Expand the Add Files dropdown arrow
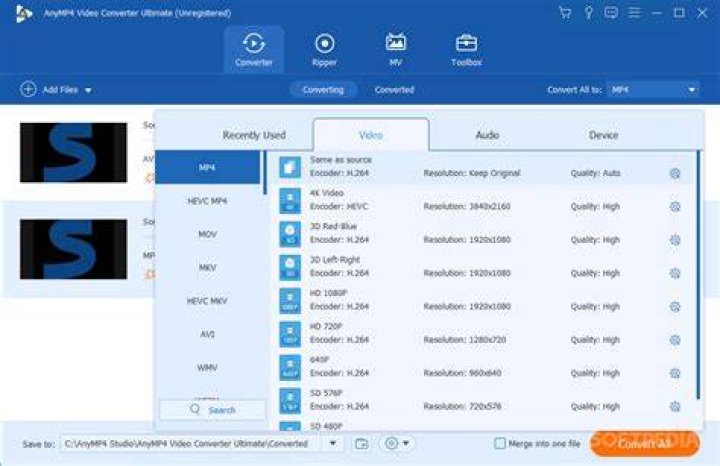Image resolution: width=720 pixels, height=466 pixels. click(88, 90)
